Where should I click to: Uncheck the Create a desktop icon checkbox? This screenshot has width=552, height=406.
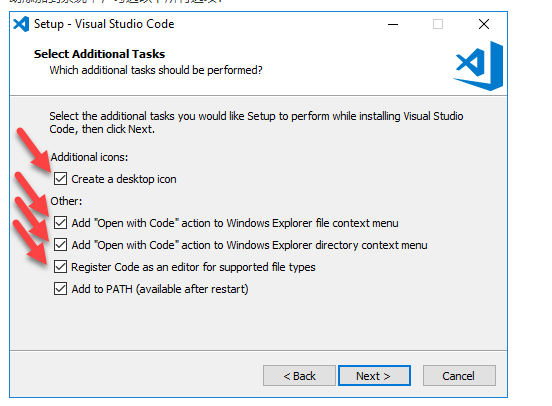pyautogui.click(x=61, y=179)
